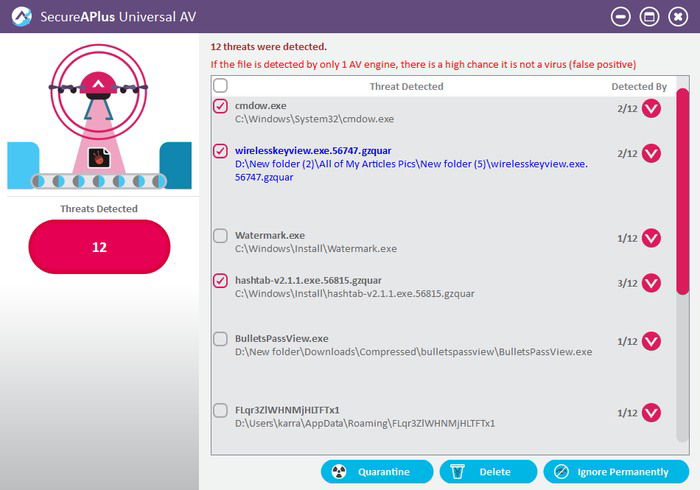
Task: Click the C:\Windows\Install\Watermark.exe path
Action: pyautogui.click(x=316, y=249)
